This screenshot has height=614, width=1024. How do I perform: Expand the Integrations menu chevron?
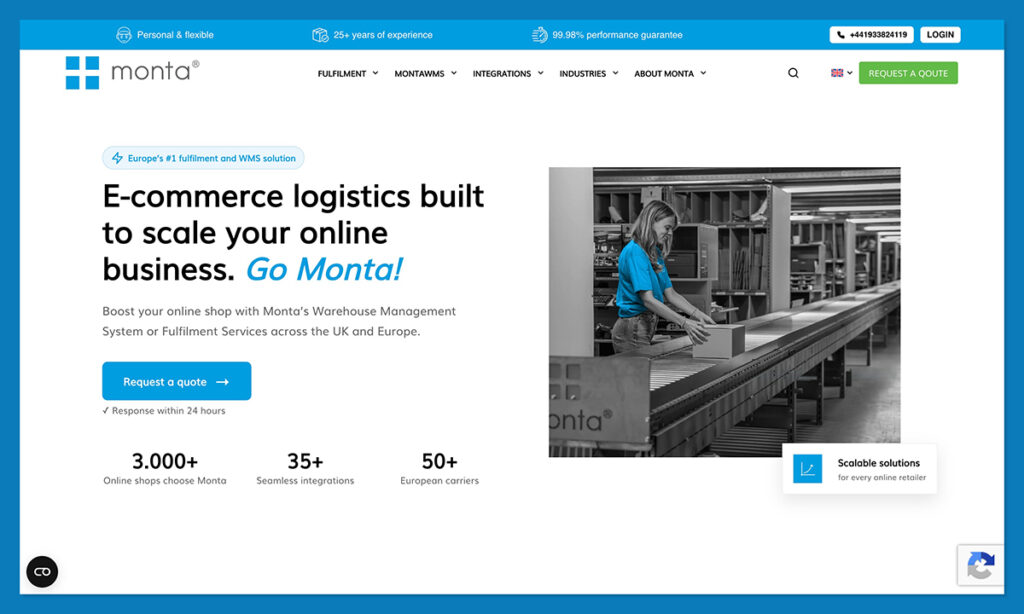click(541, 73)
